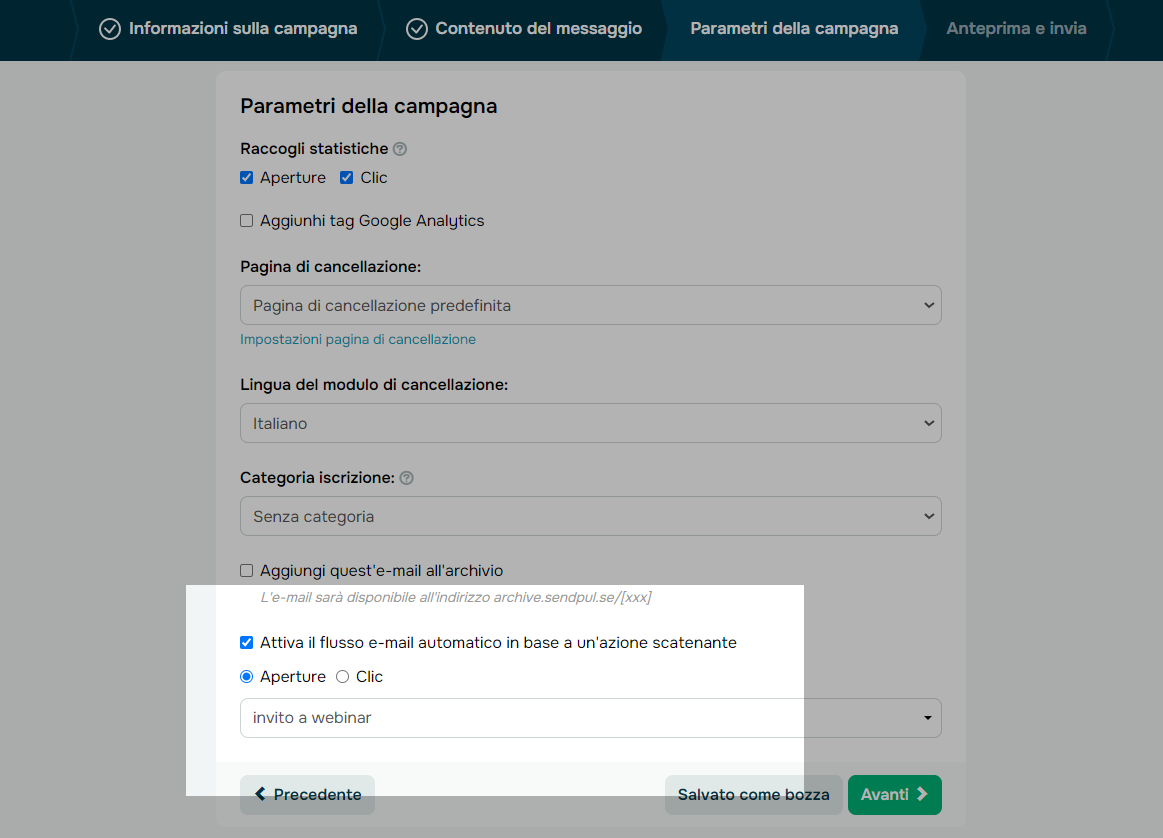This screenshot has height=838, width=1163.
Task: Uncheck the Aperture statistics checkbox
Action: point(247,178)
